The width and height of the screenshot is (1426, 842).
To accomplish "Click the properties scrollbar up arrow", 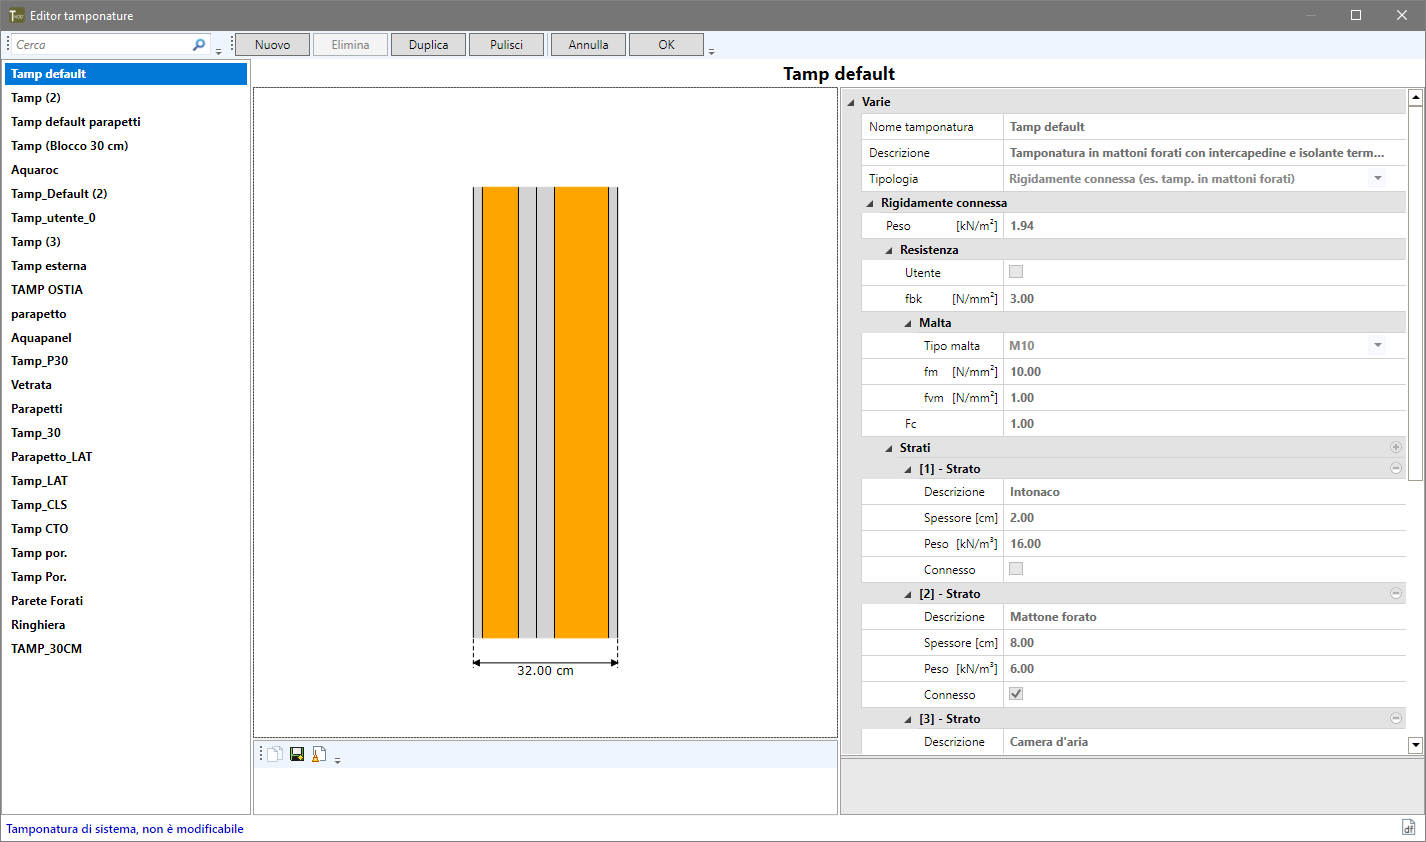I will tap(1415, 98).
